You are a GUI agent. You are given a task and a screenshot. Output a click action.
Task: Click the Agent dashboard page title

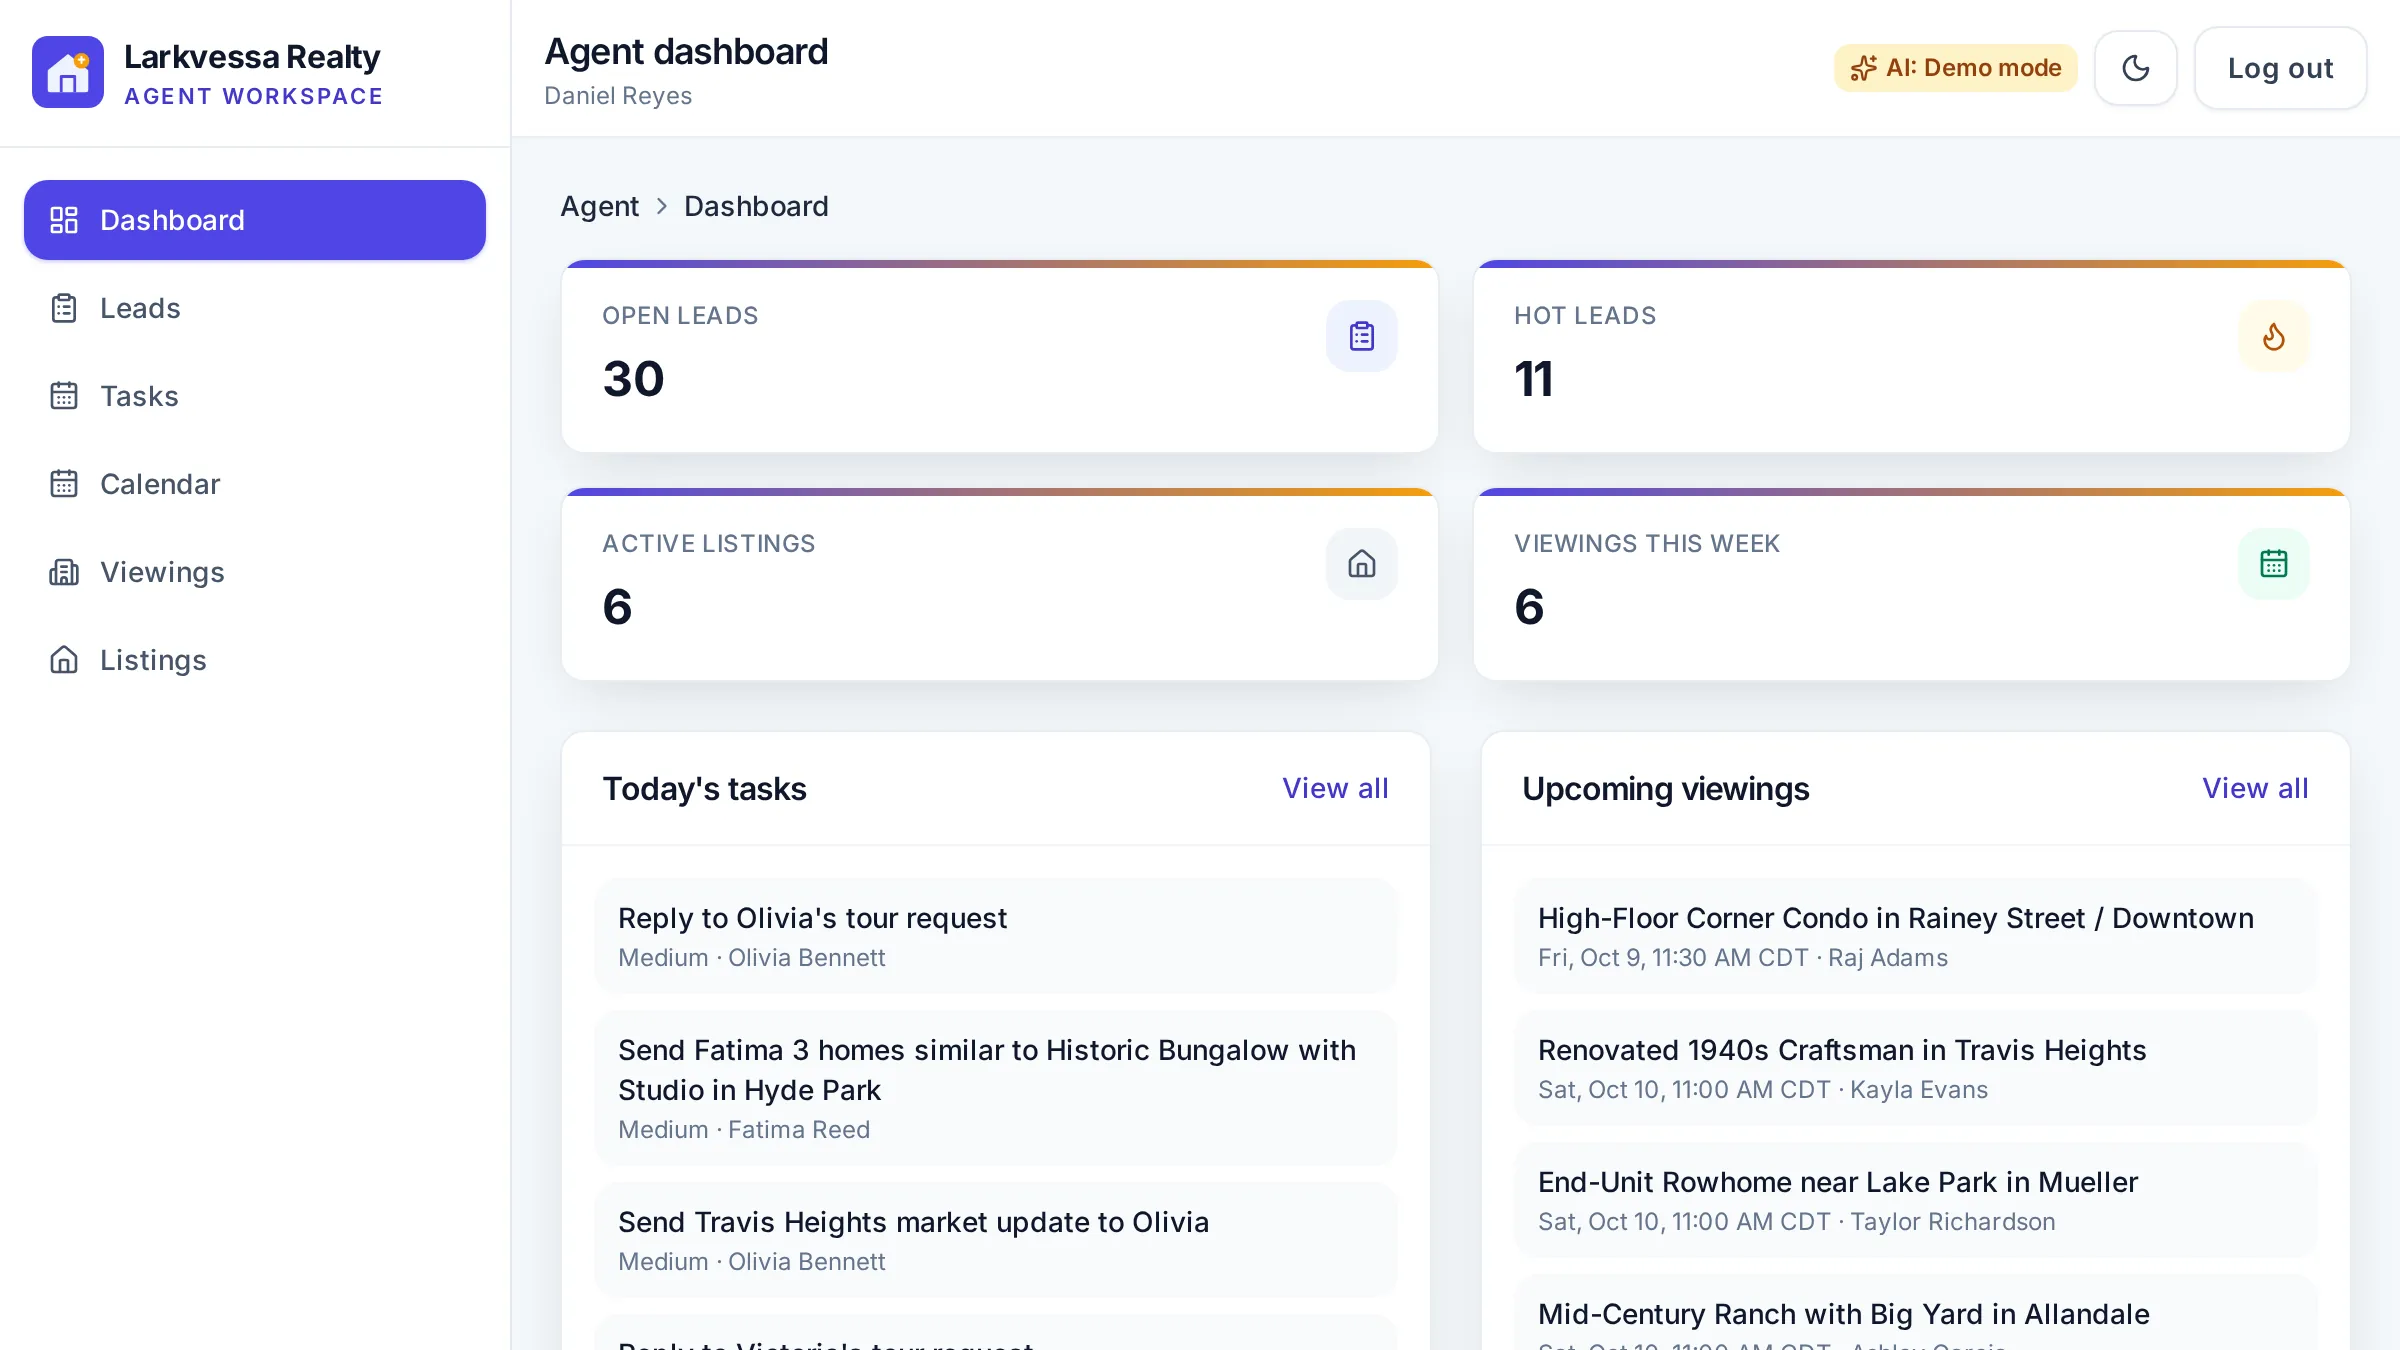(x=686, y=52)
